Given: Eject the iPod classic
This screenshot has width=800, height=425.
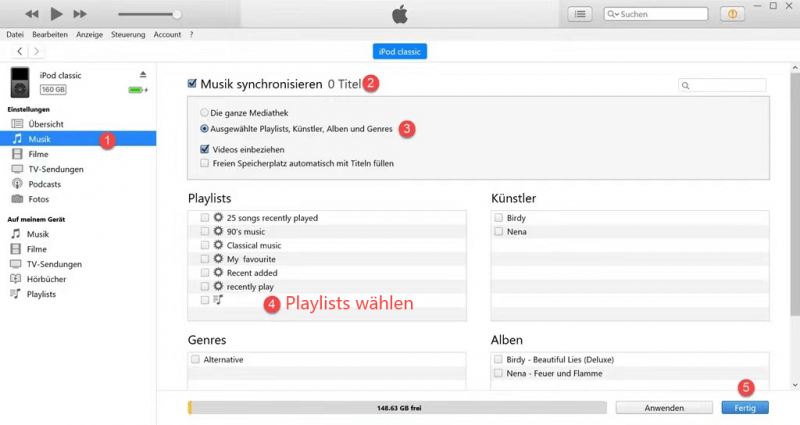Looking at the screenshot, I should (143, 74).
